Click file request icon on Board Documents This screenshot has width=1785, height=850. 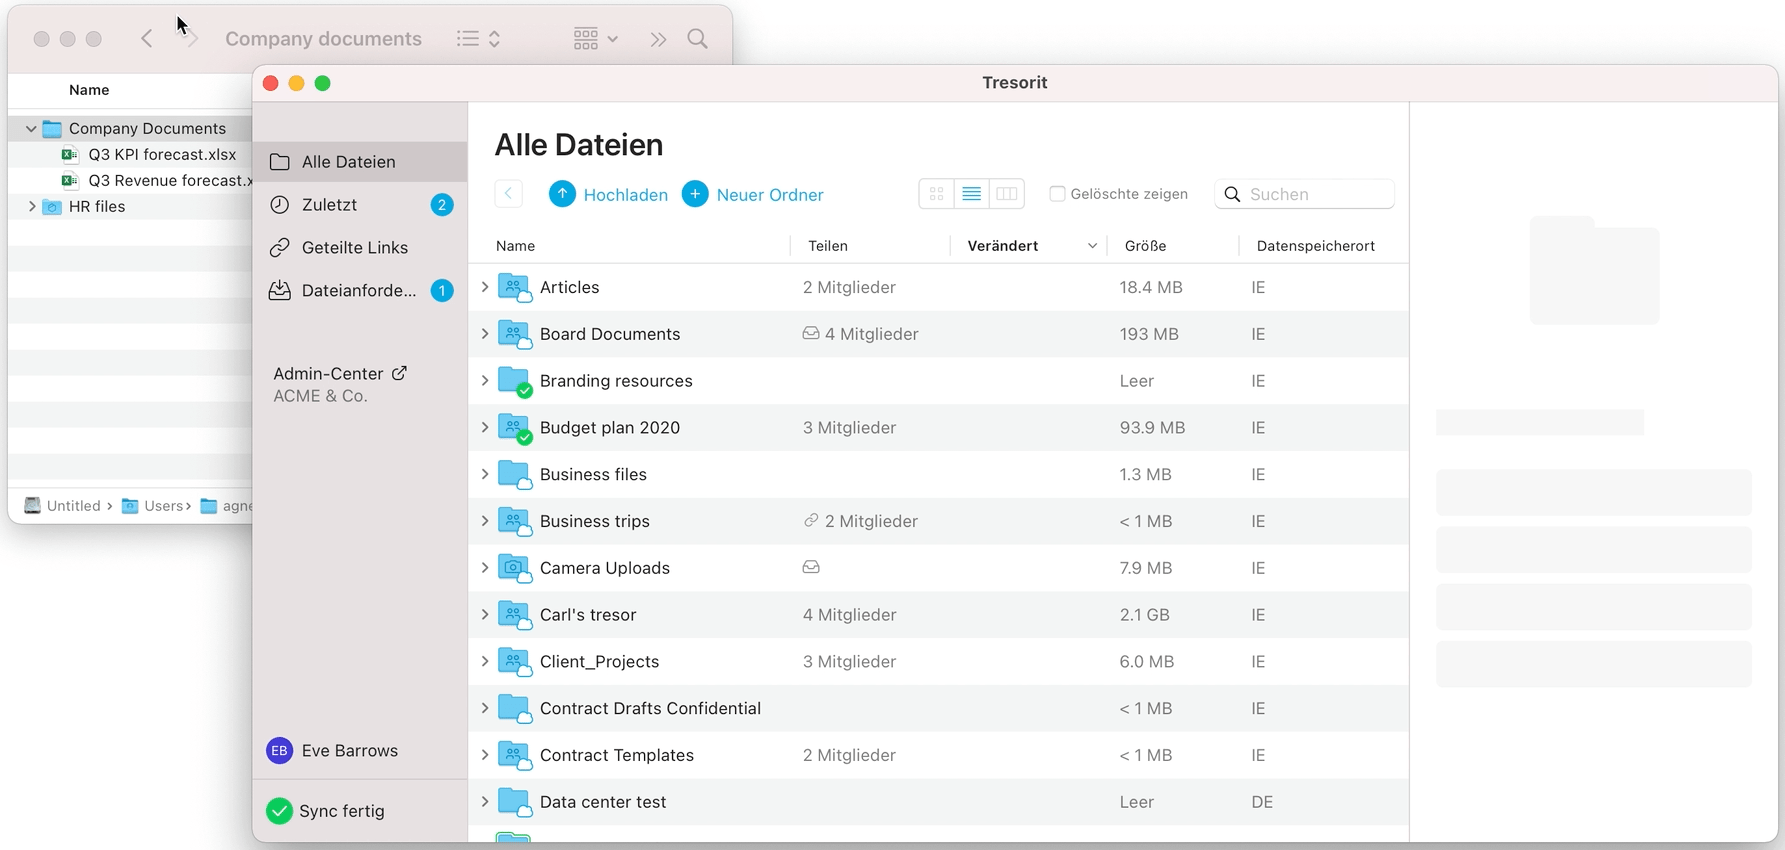point(811,333)
